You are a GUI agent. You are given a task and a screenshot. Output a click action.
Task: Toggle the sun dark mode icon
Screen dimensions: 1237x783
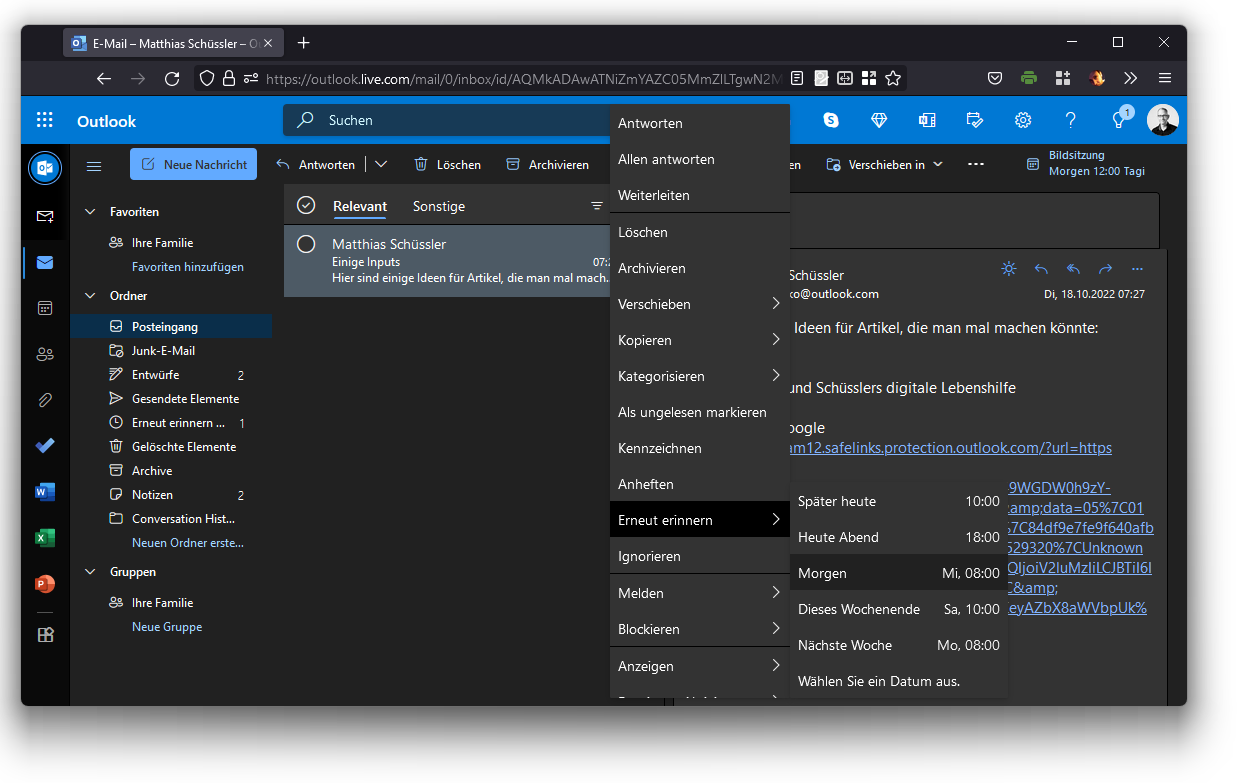click(x=1009, y=269)
